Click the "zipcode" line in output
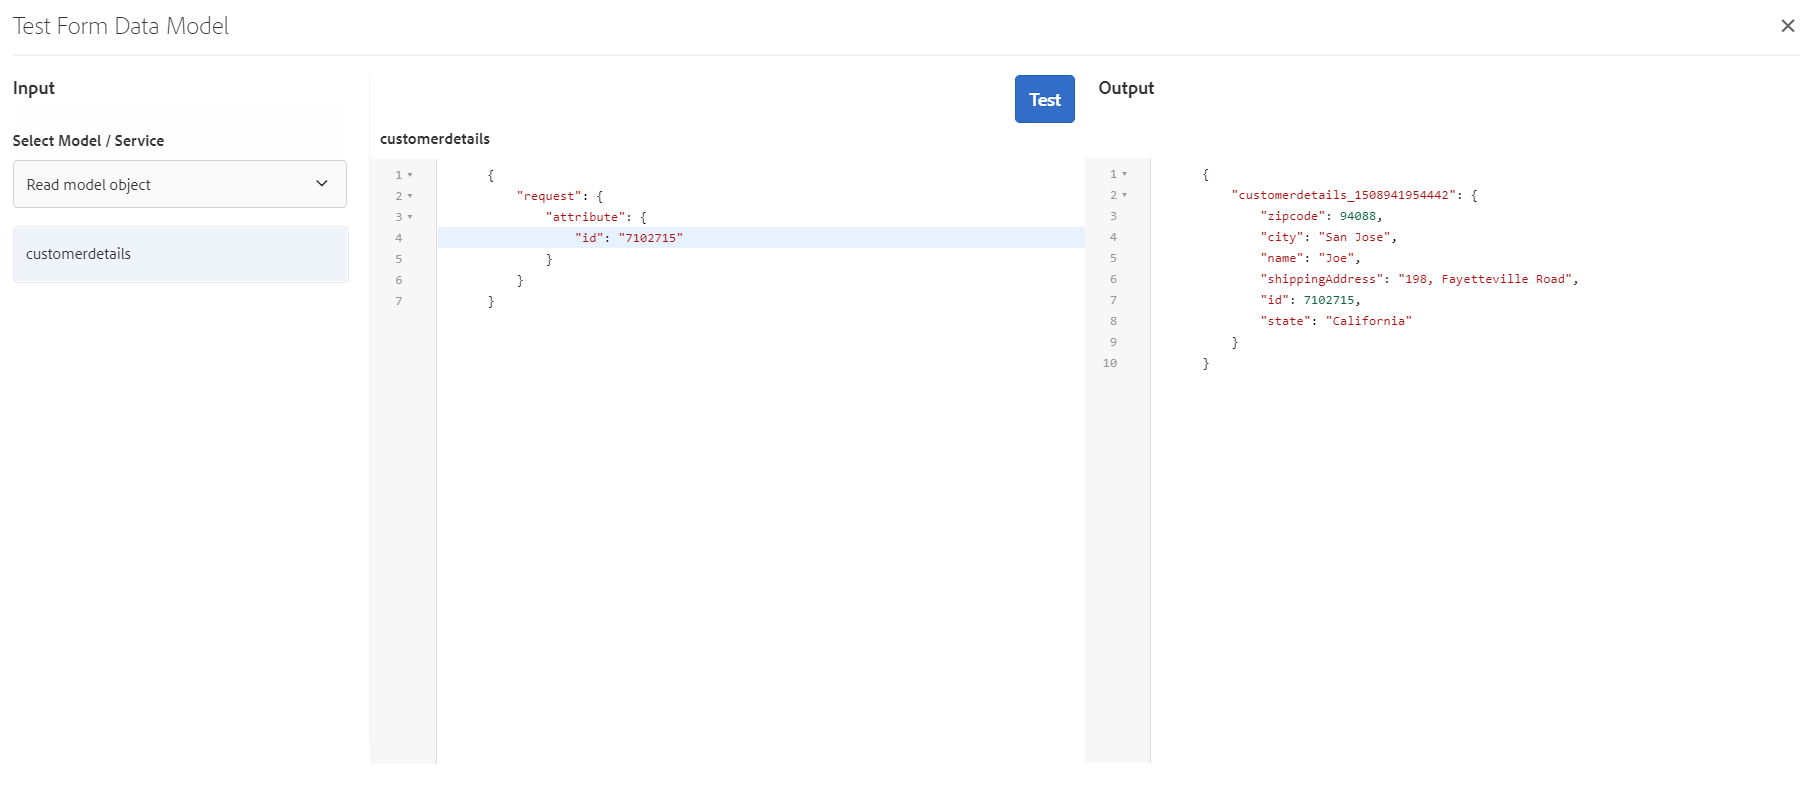The image size is (1812, 806). (x=1320, y=216)
